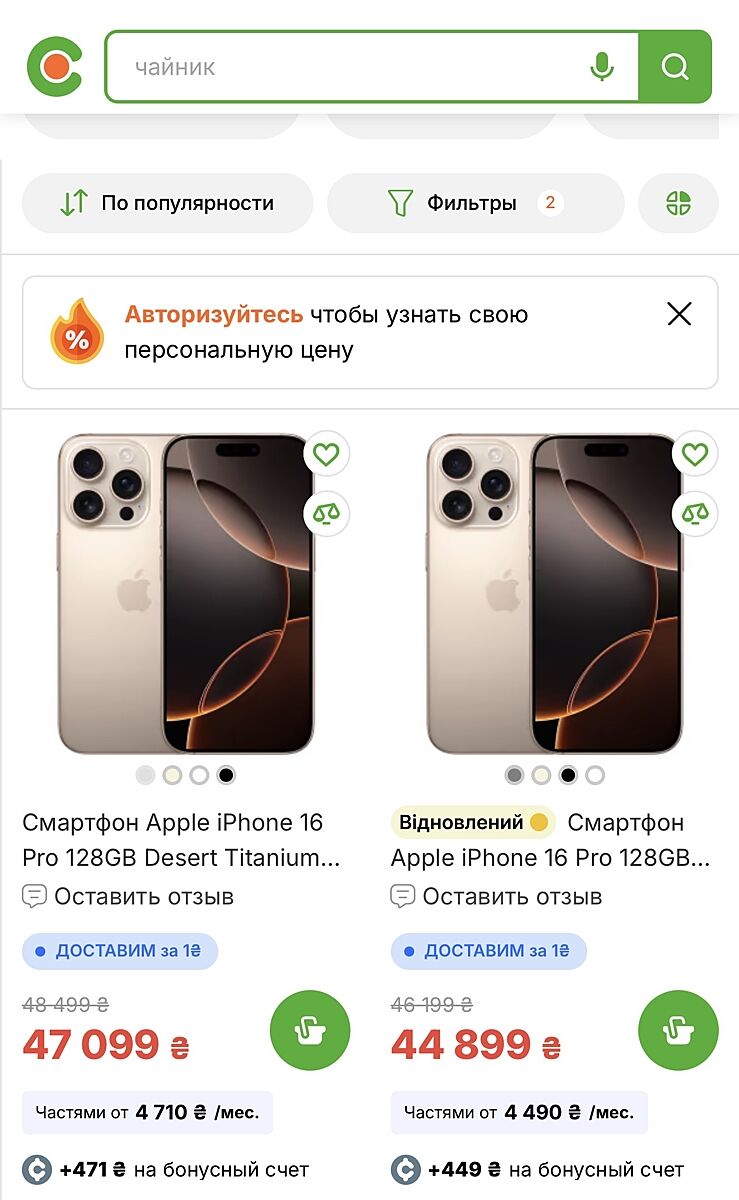Open the По популярности sorting dropdown

(167, 203)
